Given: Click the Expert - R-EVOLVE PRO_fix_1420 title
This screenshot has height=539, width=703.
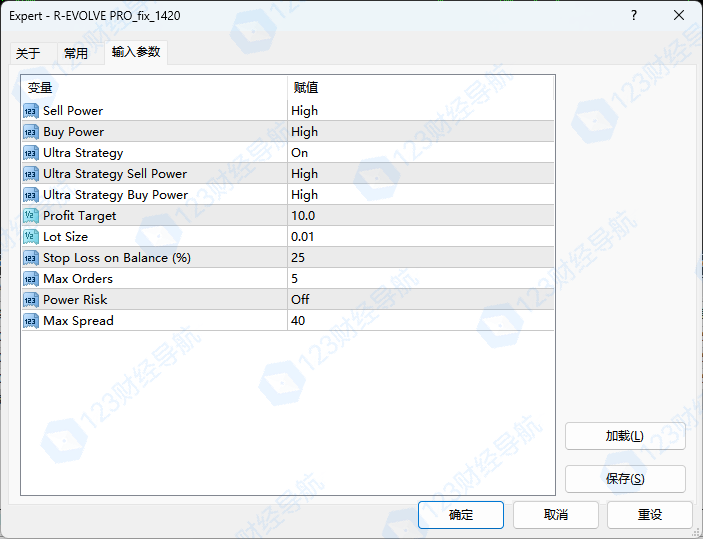Looking at the screenshot, I should (x=95, y=16).
